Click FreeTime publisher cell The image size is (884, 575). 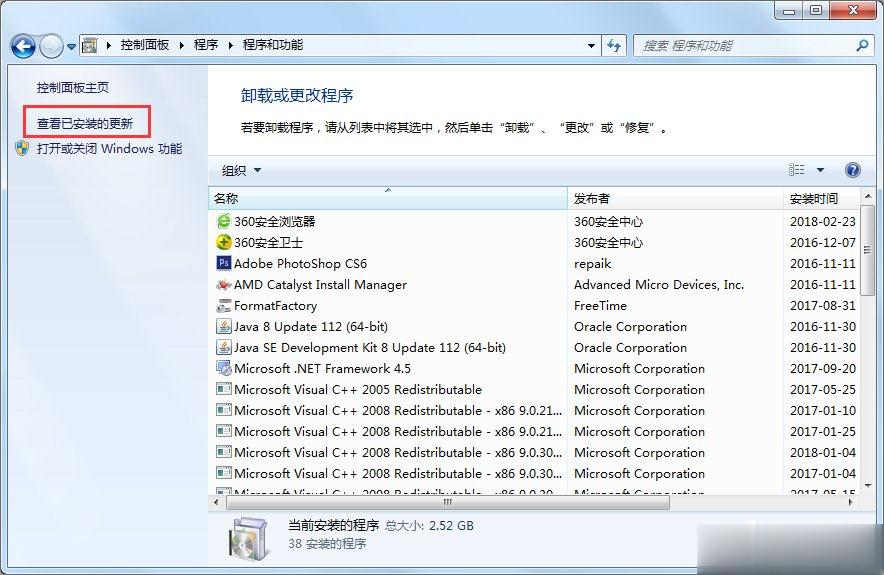click(600, 306)
